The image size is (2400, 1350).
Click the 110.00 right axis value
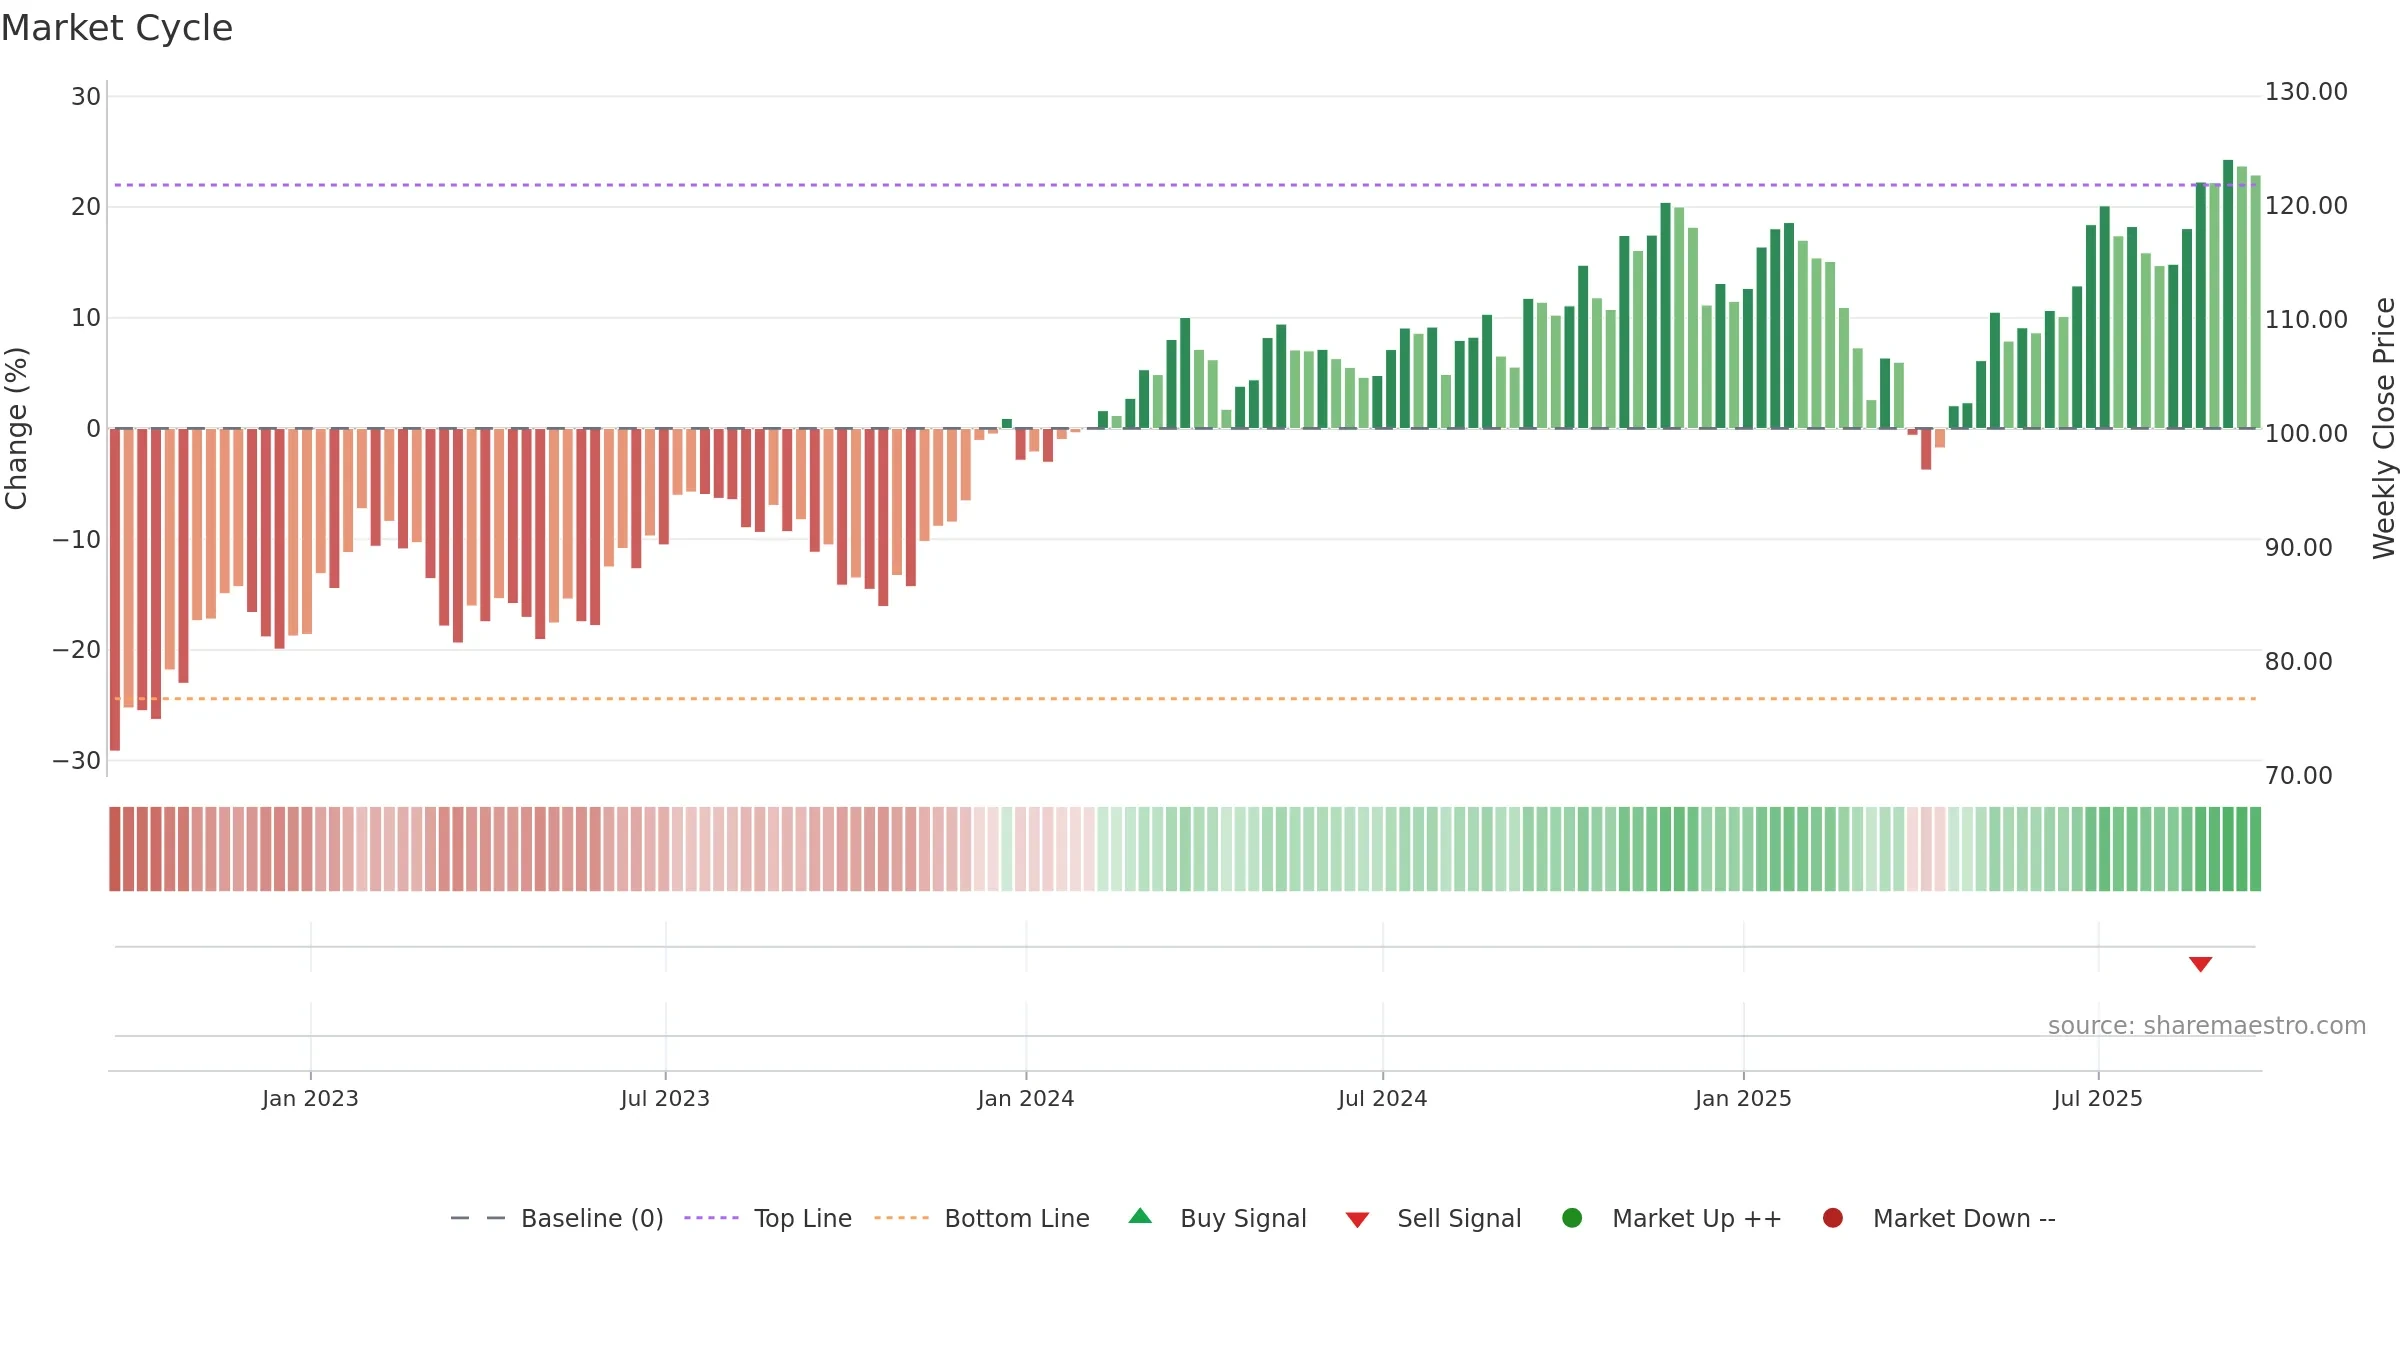(x=2306, y=320)
